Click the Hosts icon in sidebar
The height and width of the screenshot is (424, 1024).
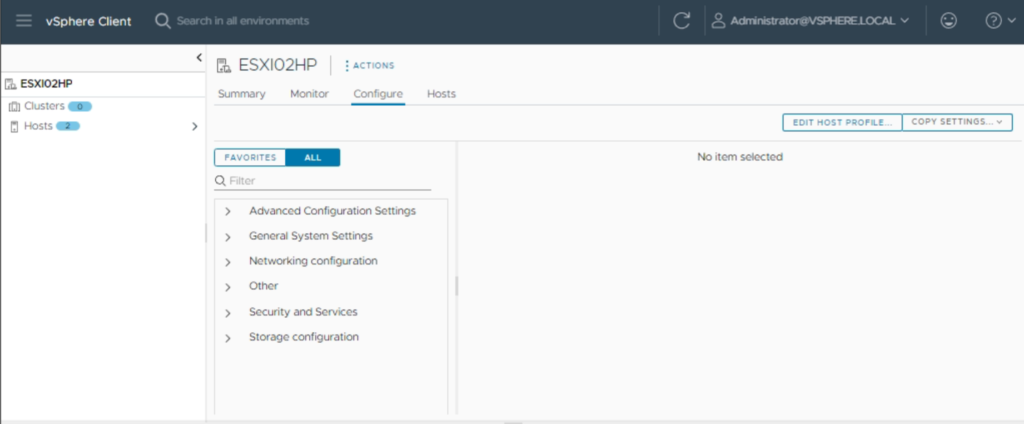14,126
